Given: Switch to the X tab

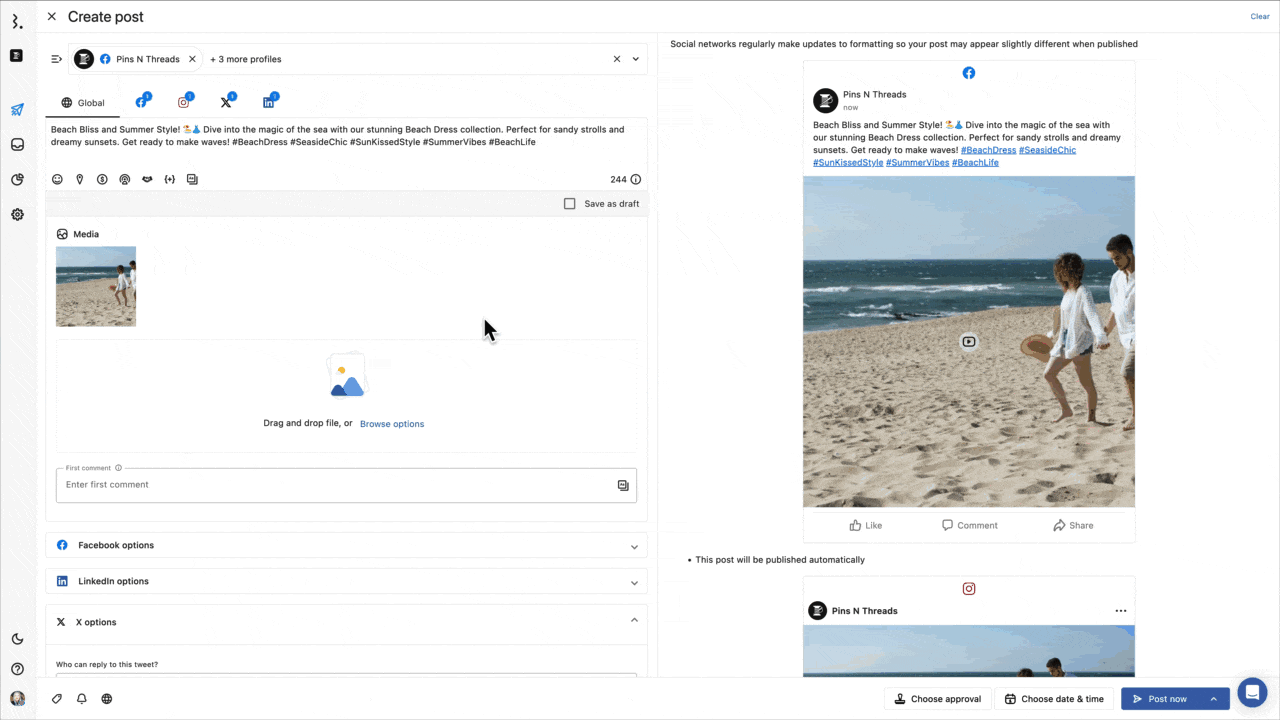Looking at the screenshot, I should (227, 102).
